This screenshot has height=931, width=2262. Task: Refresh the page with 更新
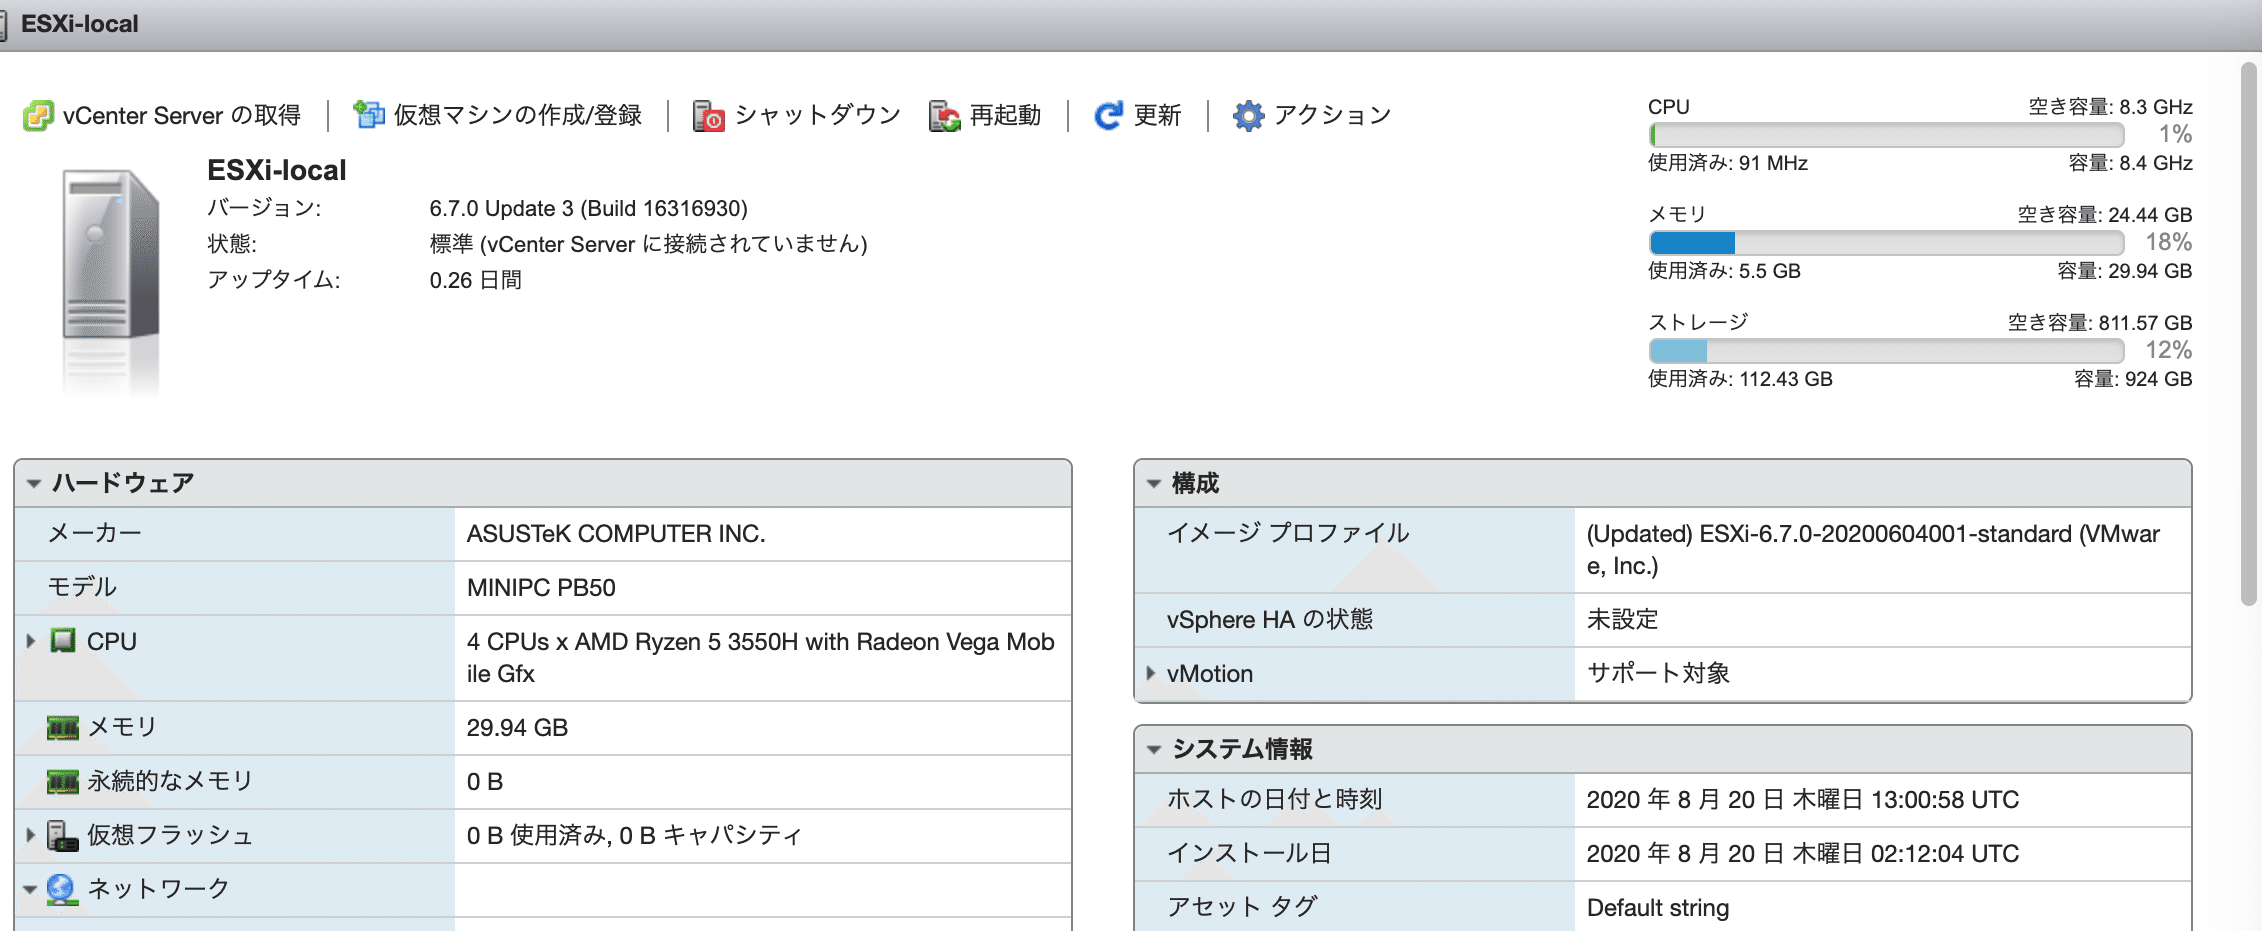(x=1157, y=116)
